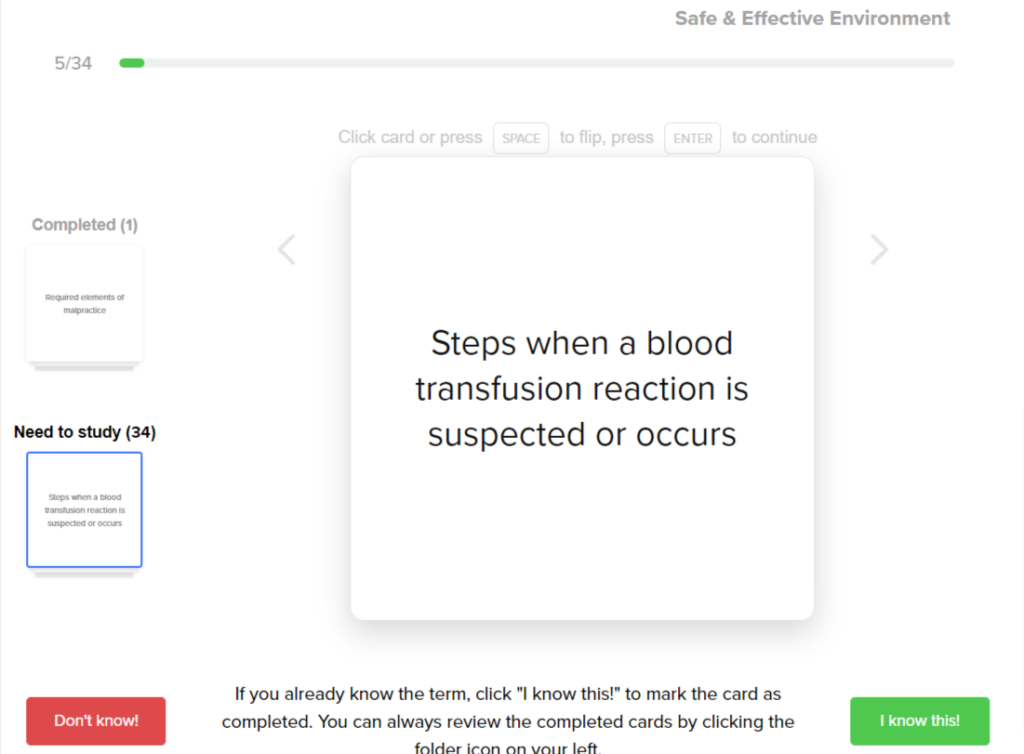The width and height of the screenshot is (1024, 754).
Task: Click the 'Don't know!' button
Action: (95, 720)
